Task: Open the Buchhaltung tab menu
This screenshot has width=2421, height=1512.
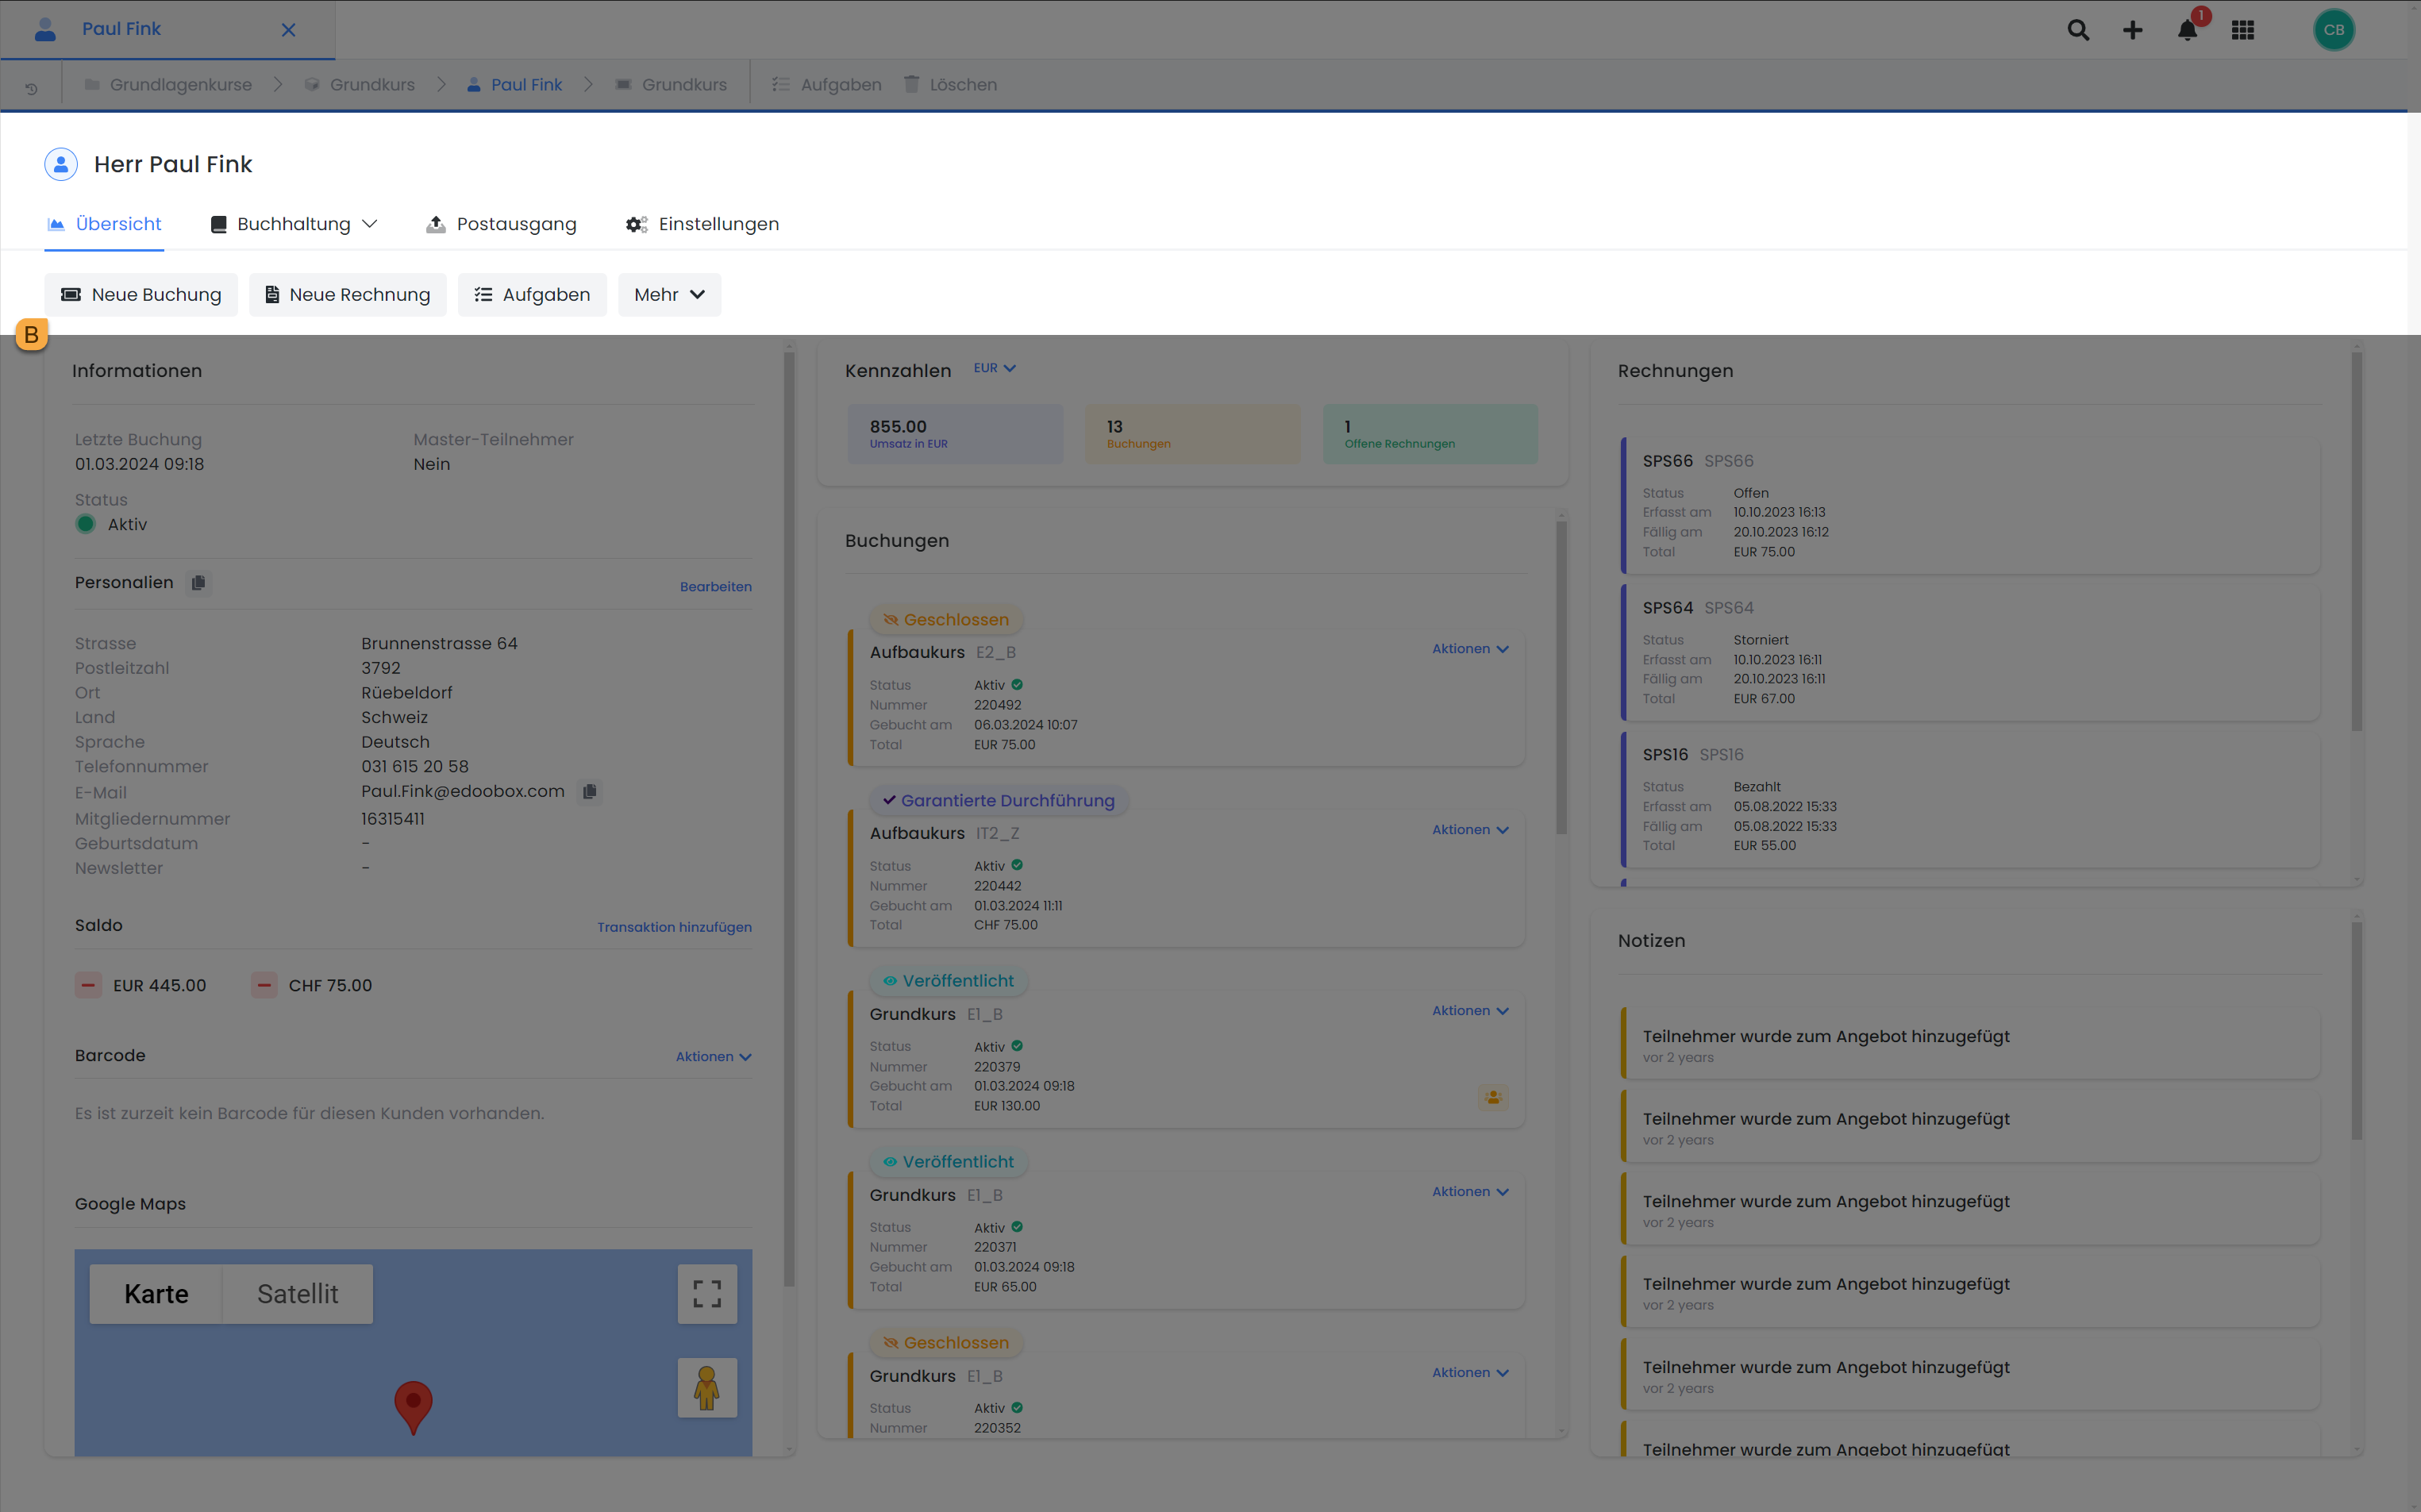Action: (294, 224)
